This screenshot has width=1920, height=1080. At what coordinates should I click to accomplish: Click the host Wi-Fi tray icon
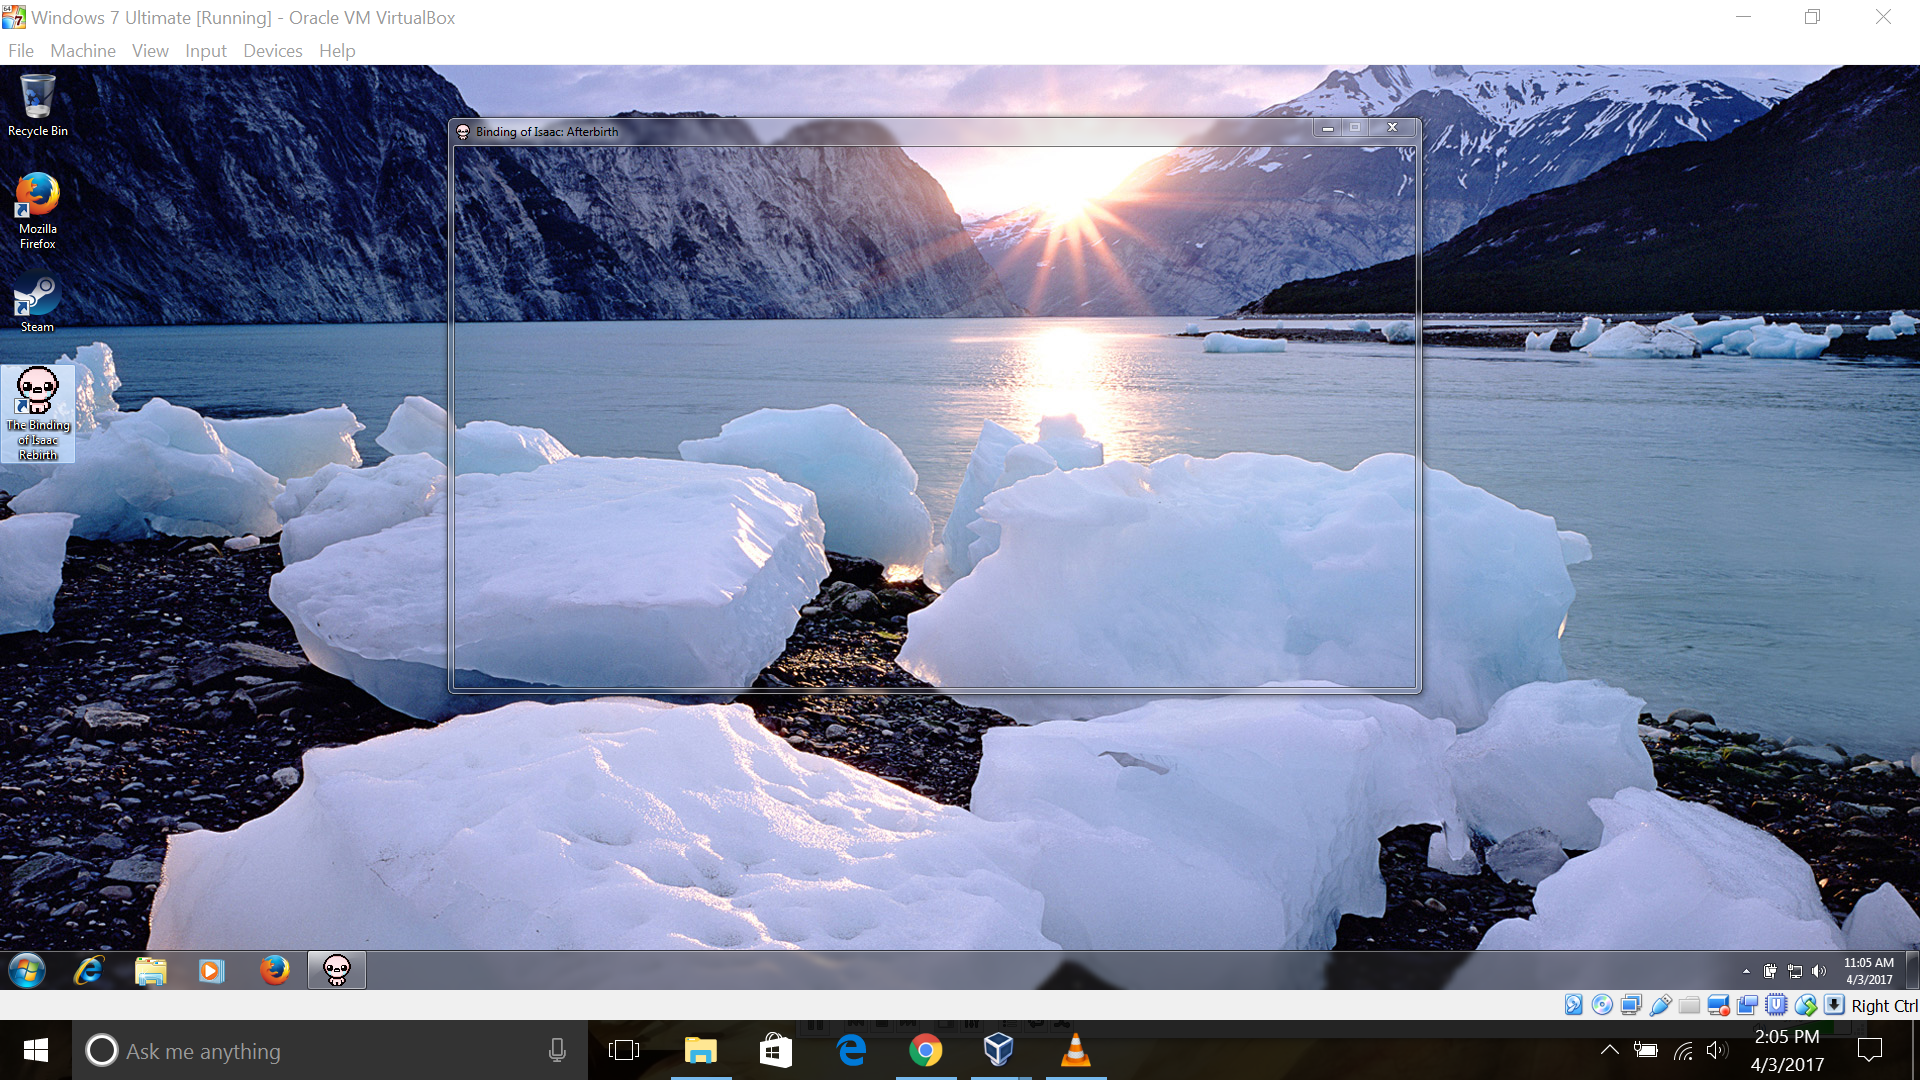tap(1684, 1050)
